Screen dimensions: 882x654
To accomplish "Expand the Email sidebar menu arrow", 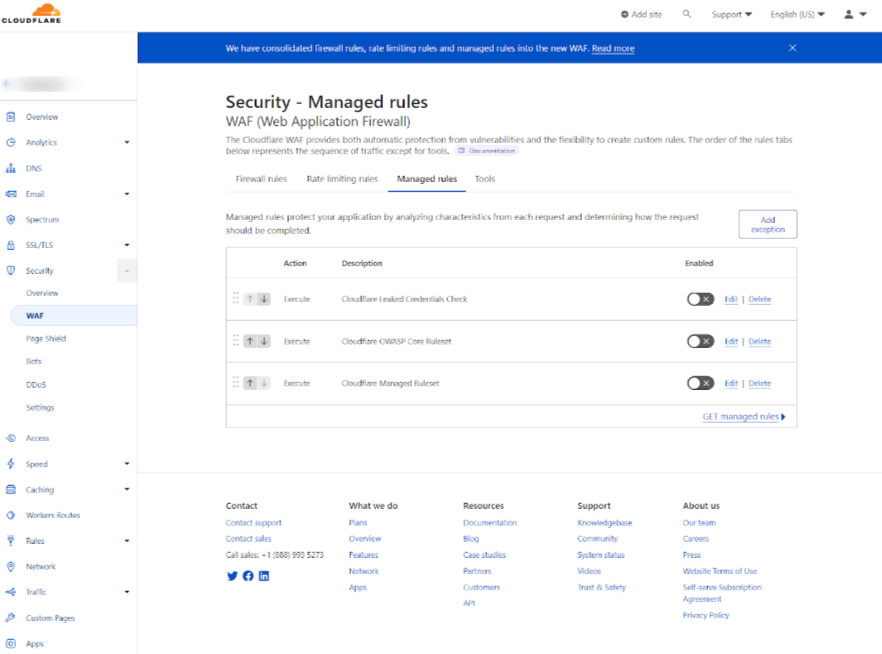I will pyautogui.click(x=127, y=194).
